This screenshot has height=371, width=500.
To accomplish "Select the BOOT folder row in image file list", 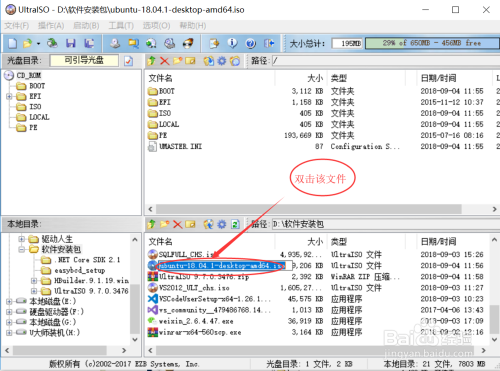I will coord(322,91).
